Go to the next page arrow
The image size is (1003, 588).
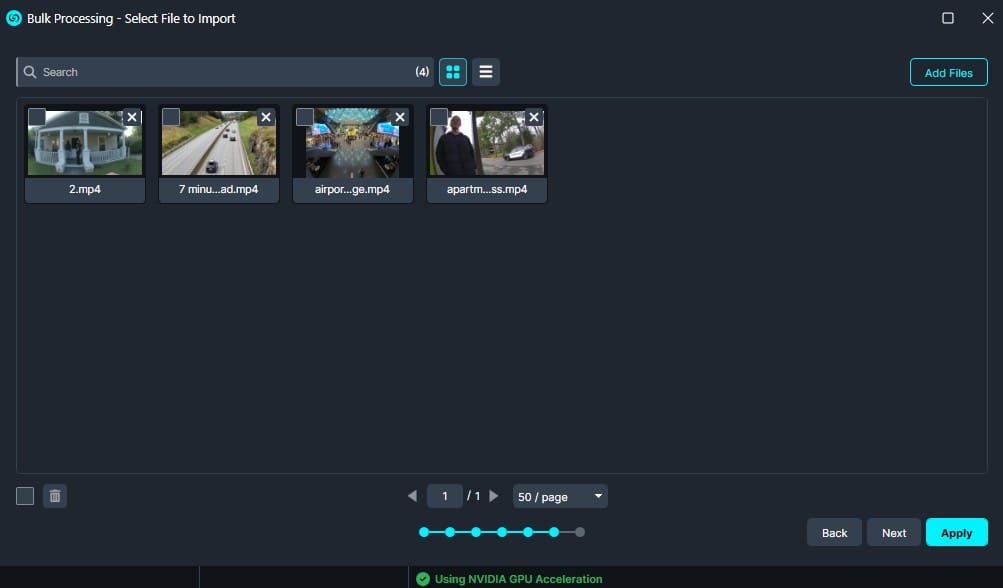[494, 496]
